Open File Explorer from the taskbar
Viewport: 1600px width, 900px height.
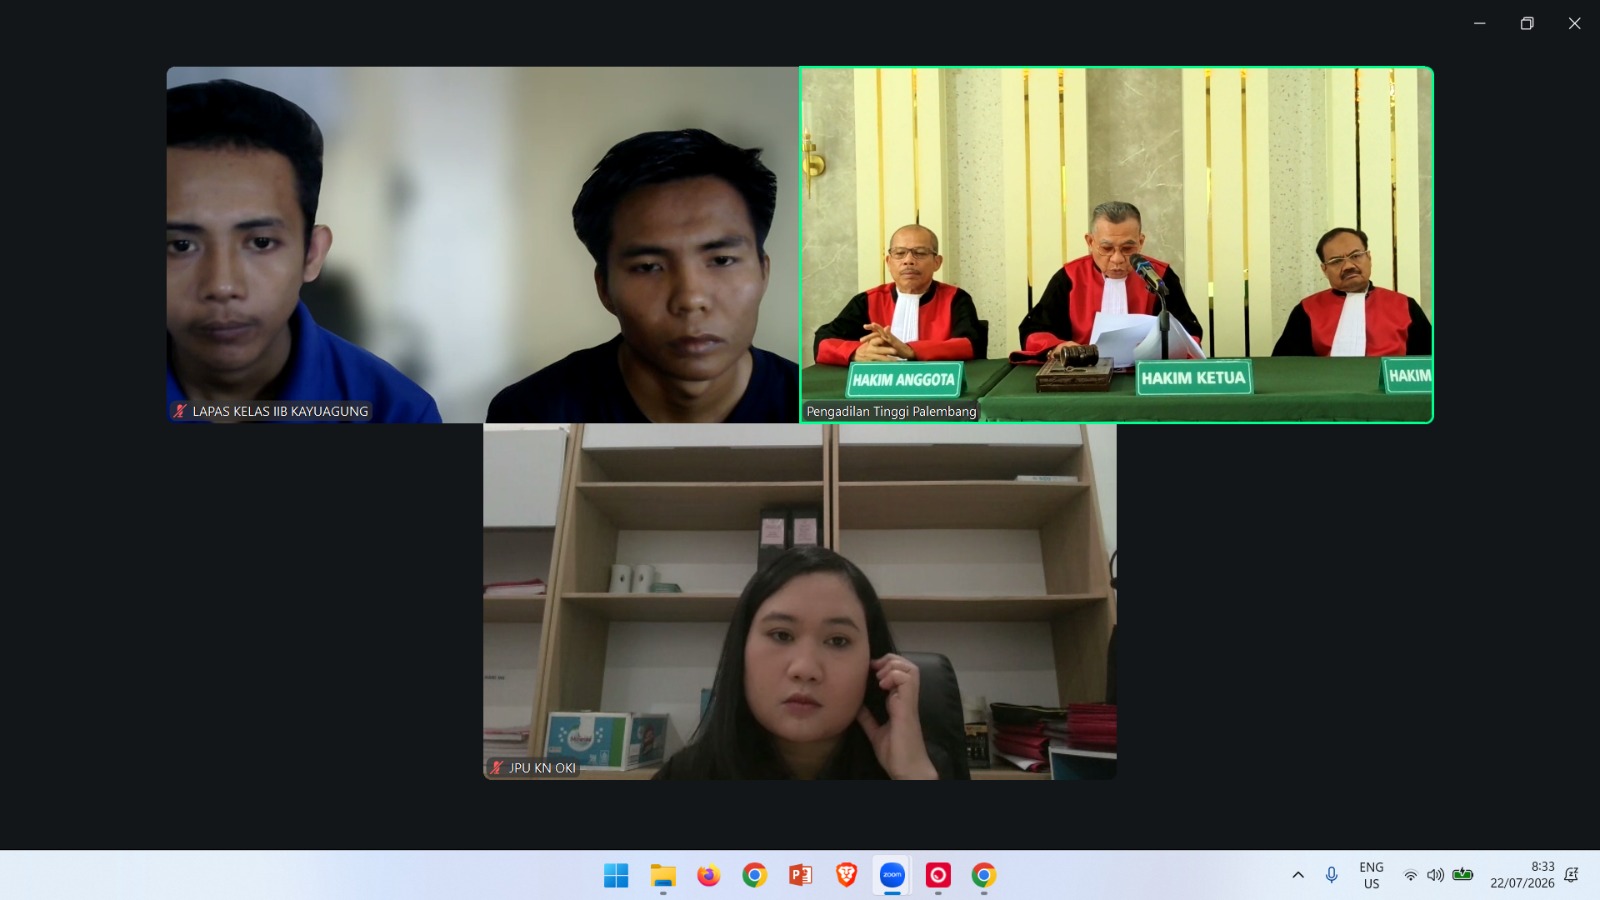pyautogui.click(x=663, y=876)
